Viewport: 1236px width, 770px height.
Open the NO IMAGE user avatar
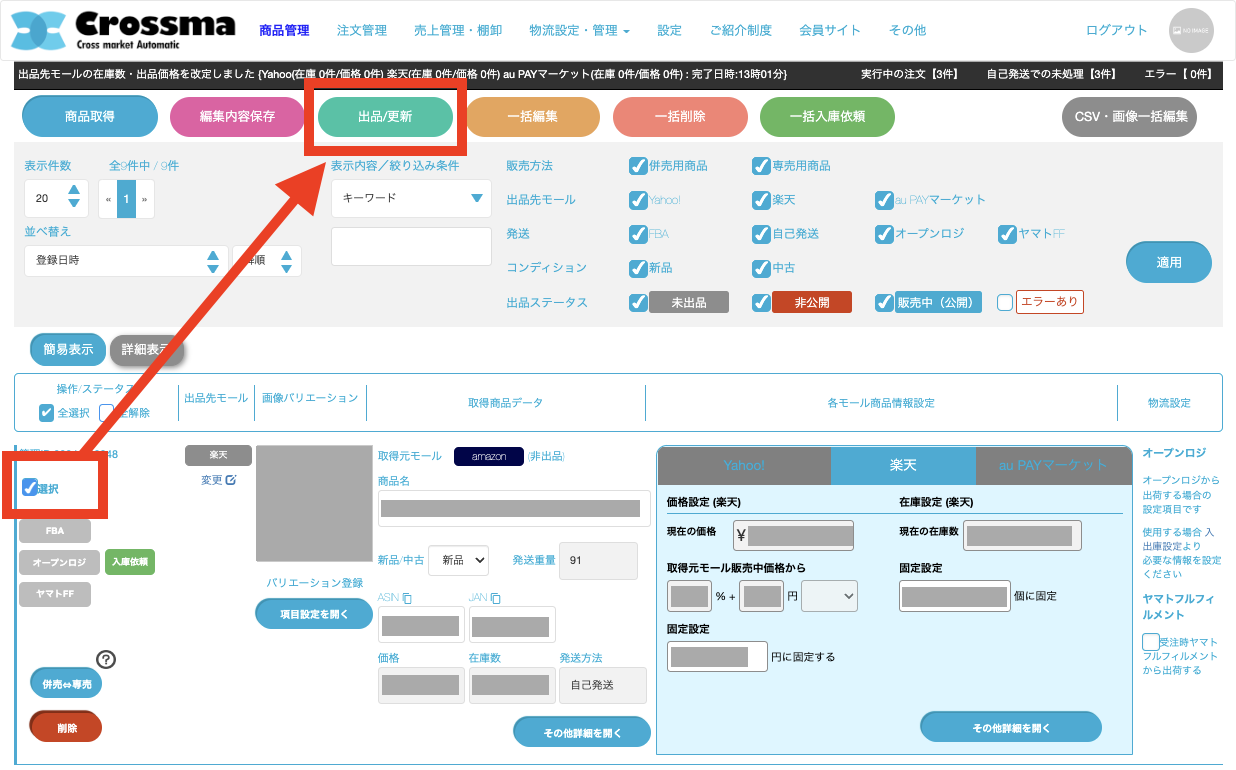1190,31
